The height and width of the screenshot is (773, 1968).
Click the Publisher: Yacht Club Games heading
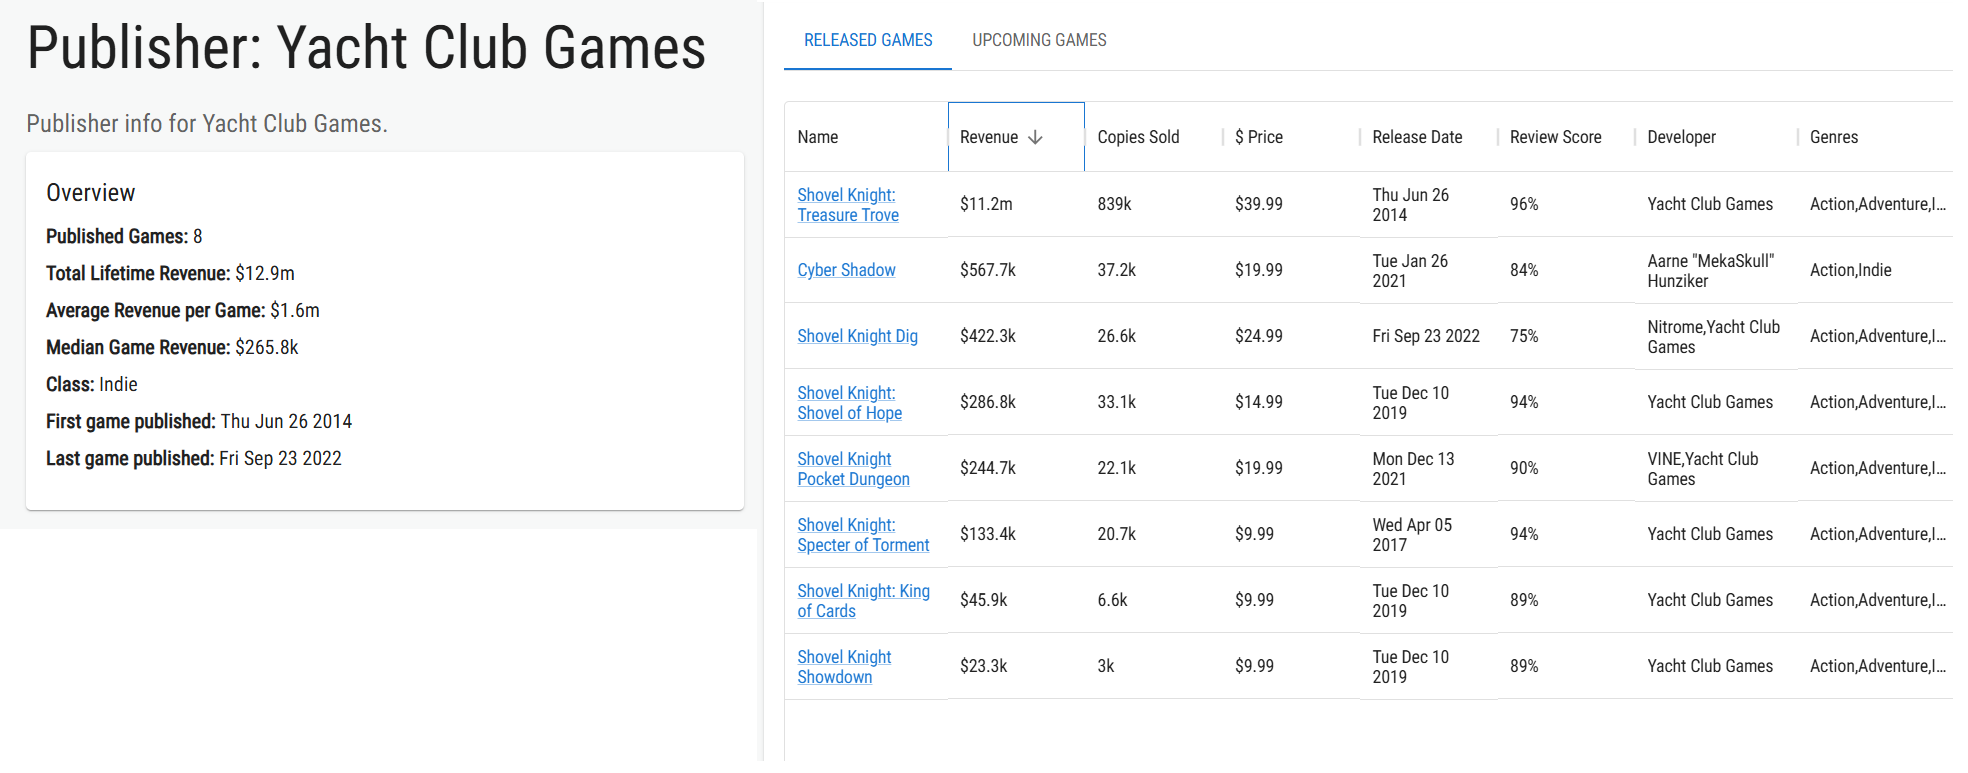(x=366, y=48)
